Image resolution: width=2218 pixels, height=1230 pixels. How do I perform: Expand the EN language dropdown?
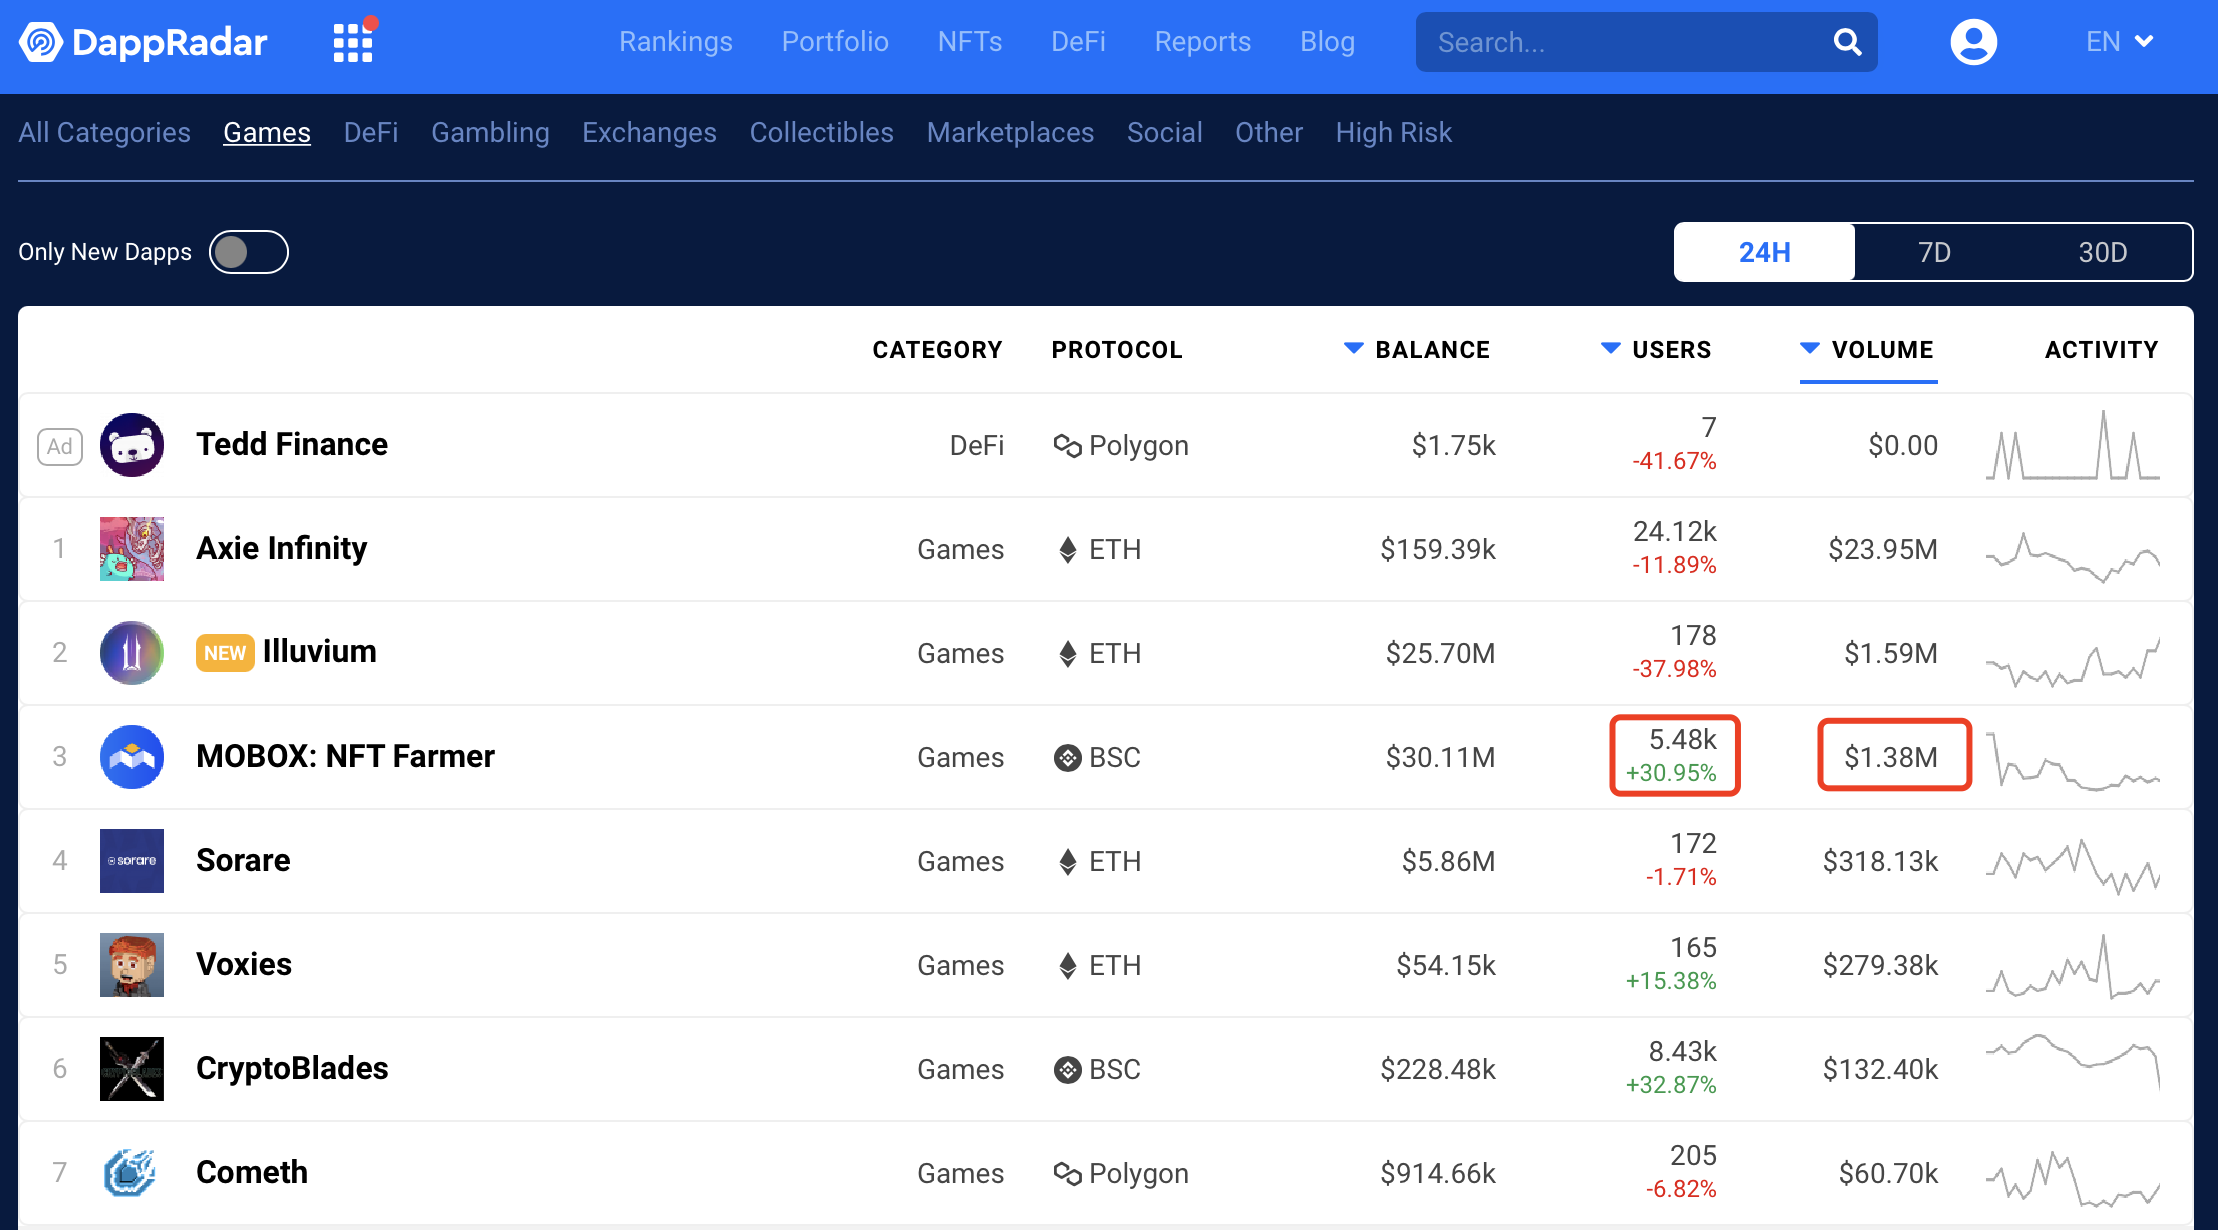pyautogui.click(x=2119, y=42)
